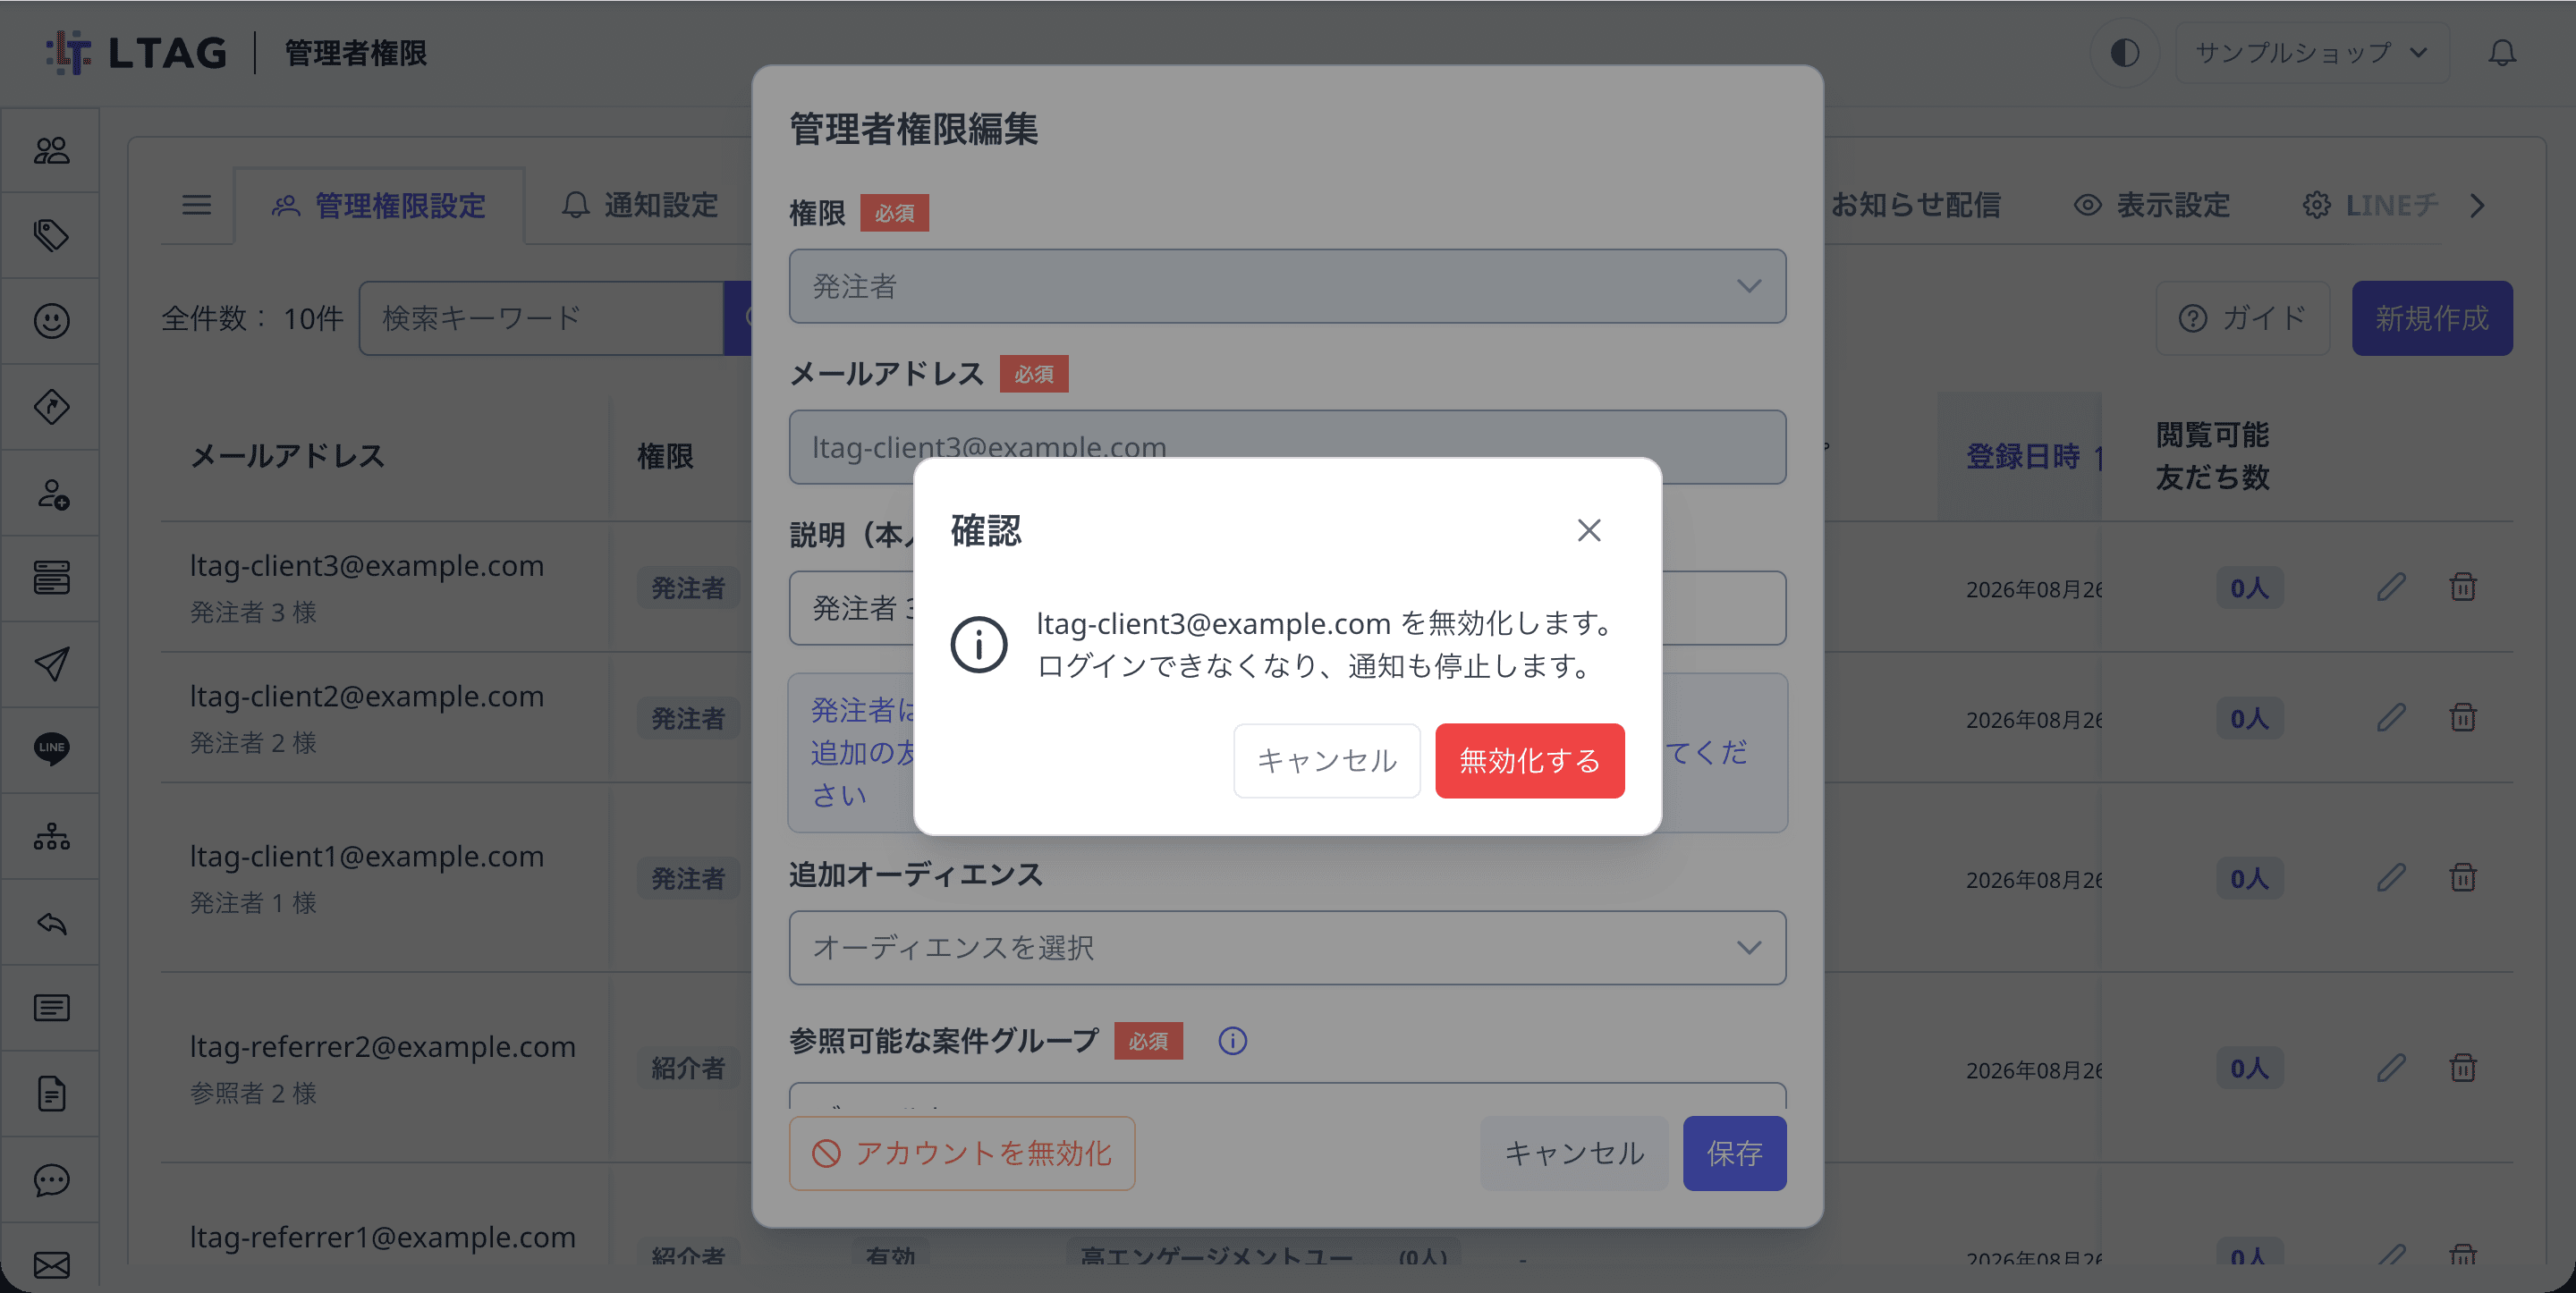2576x1293 pixels.
Task: Confirm with the red 無効化する button
Action: pos(1529,761)
